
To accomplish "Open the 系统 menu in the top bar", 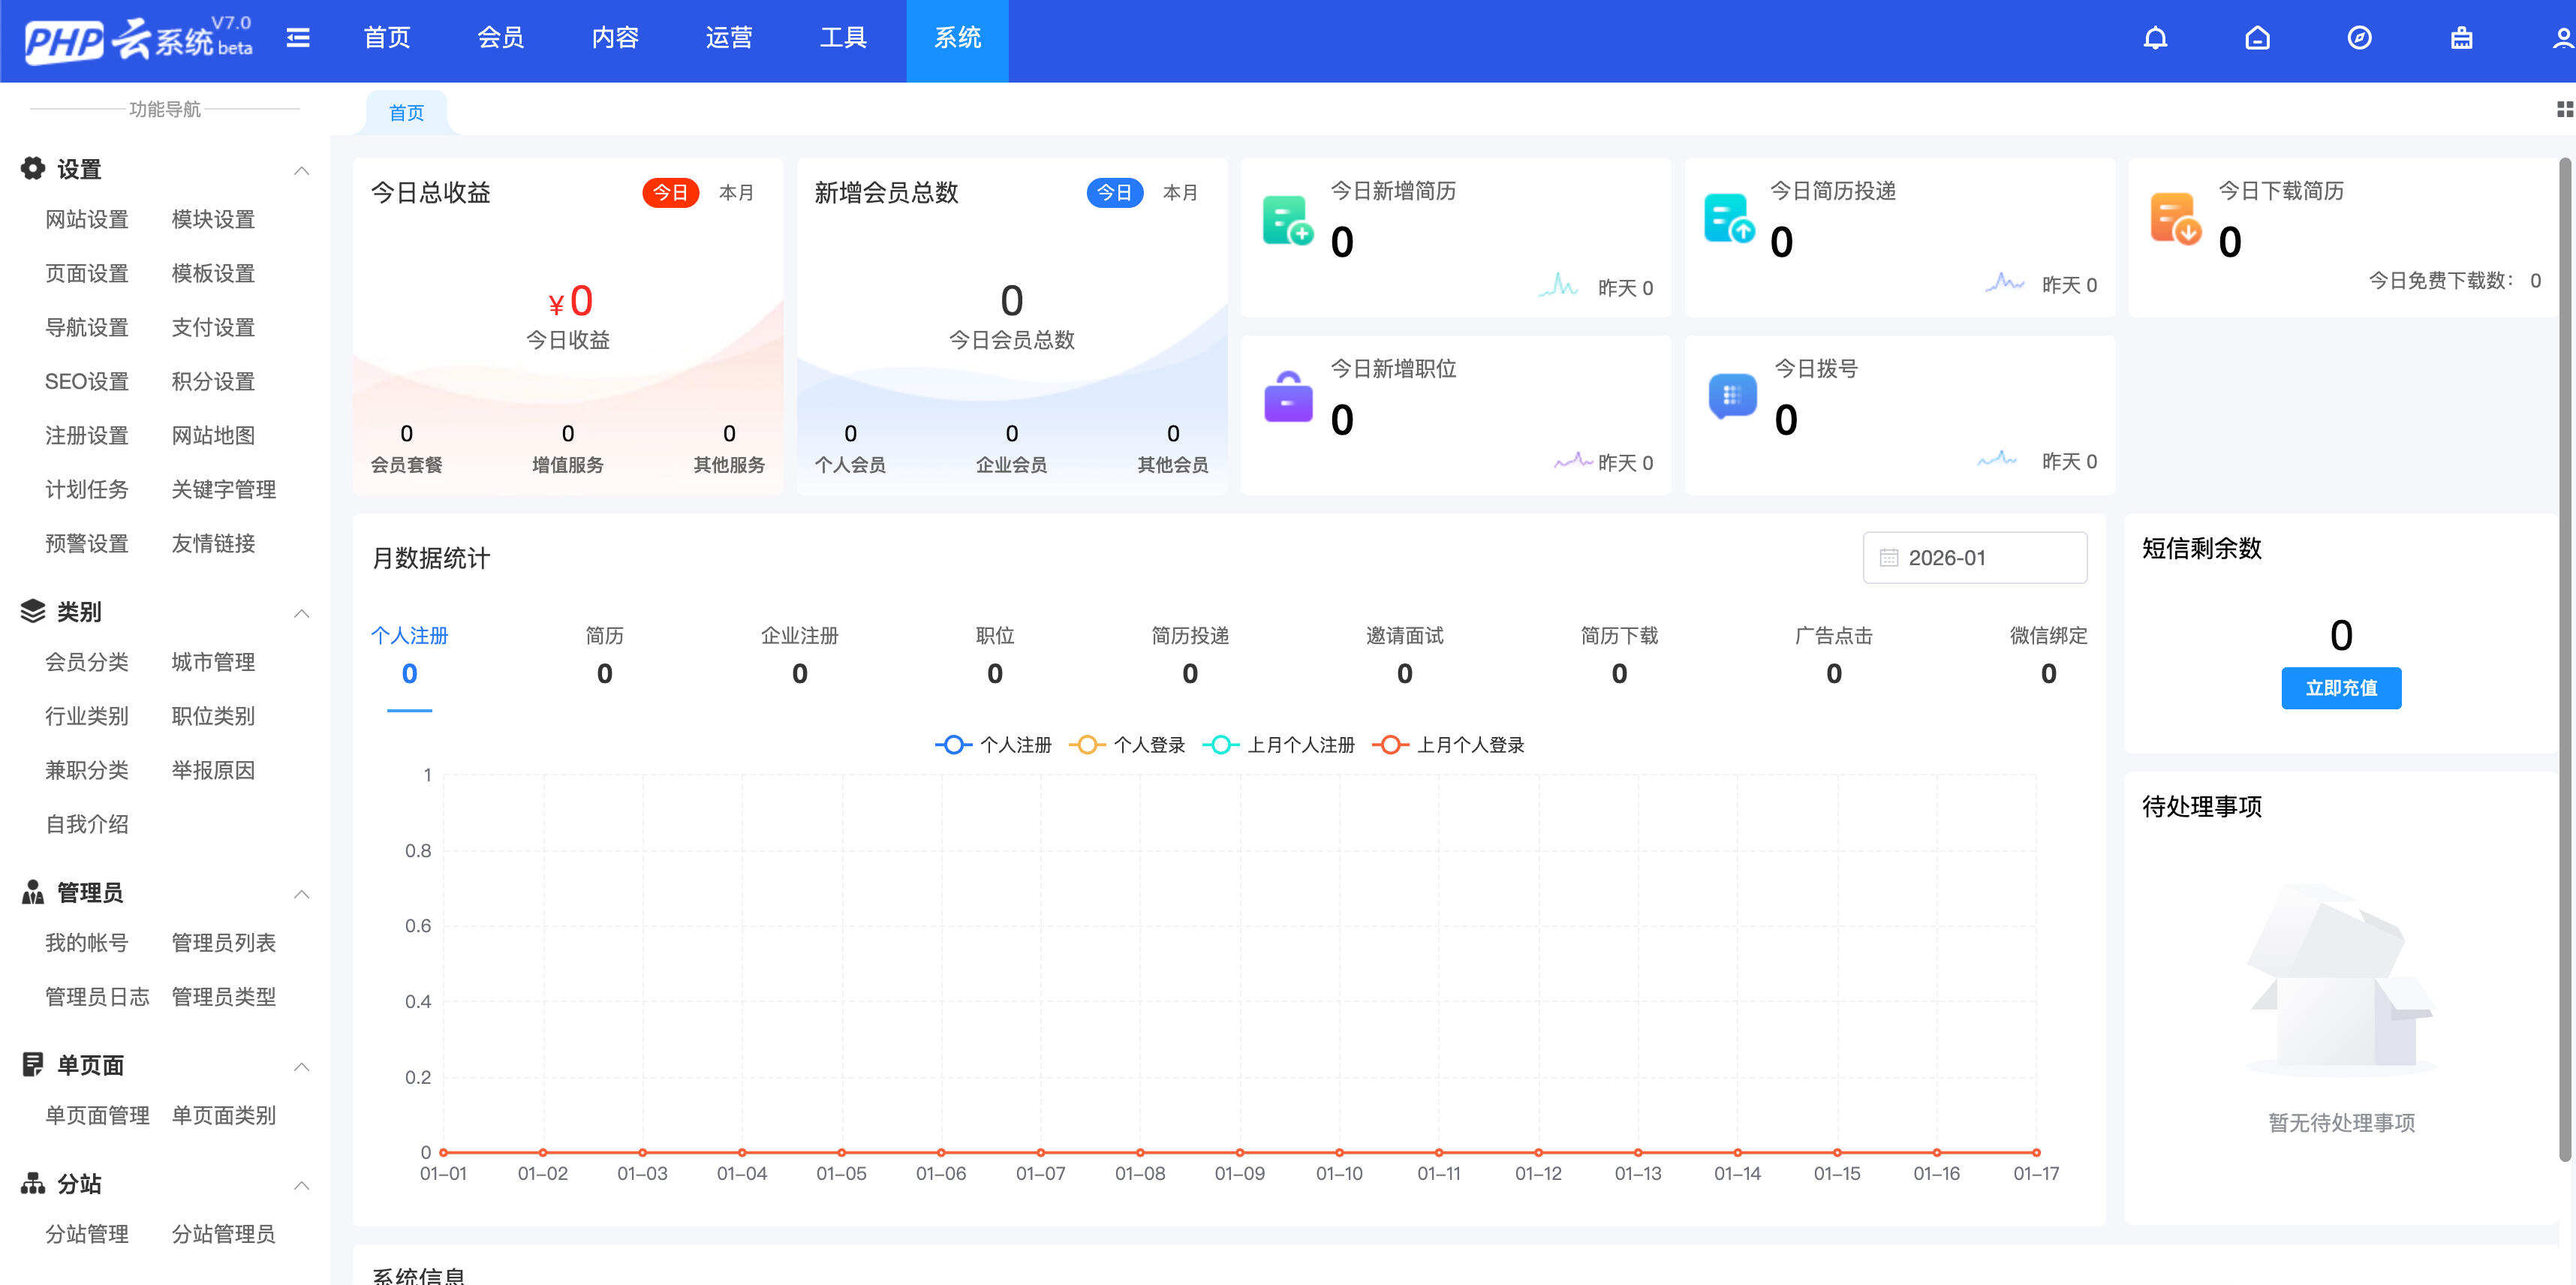I will click(x=957, y=39).
